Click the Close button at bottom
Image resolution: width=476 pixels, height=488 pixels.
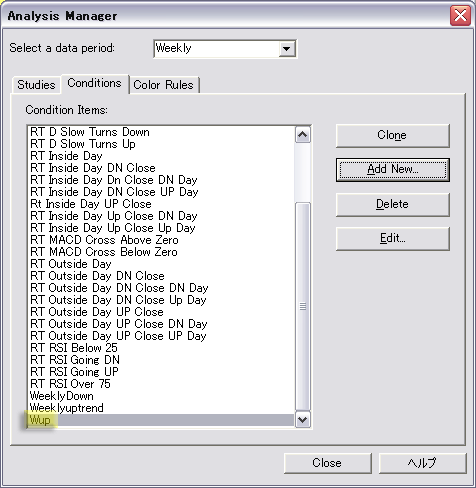point(327,463)
